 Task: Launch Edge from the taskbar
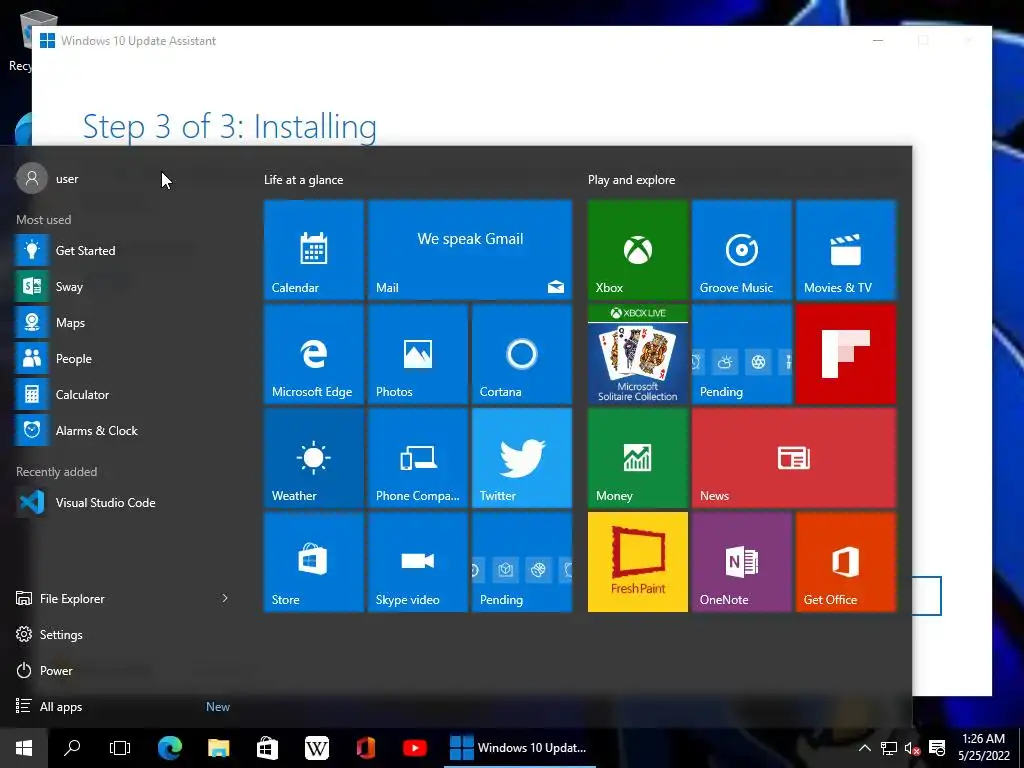point(170,748)
